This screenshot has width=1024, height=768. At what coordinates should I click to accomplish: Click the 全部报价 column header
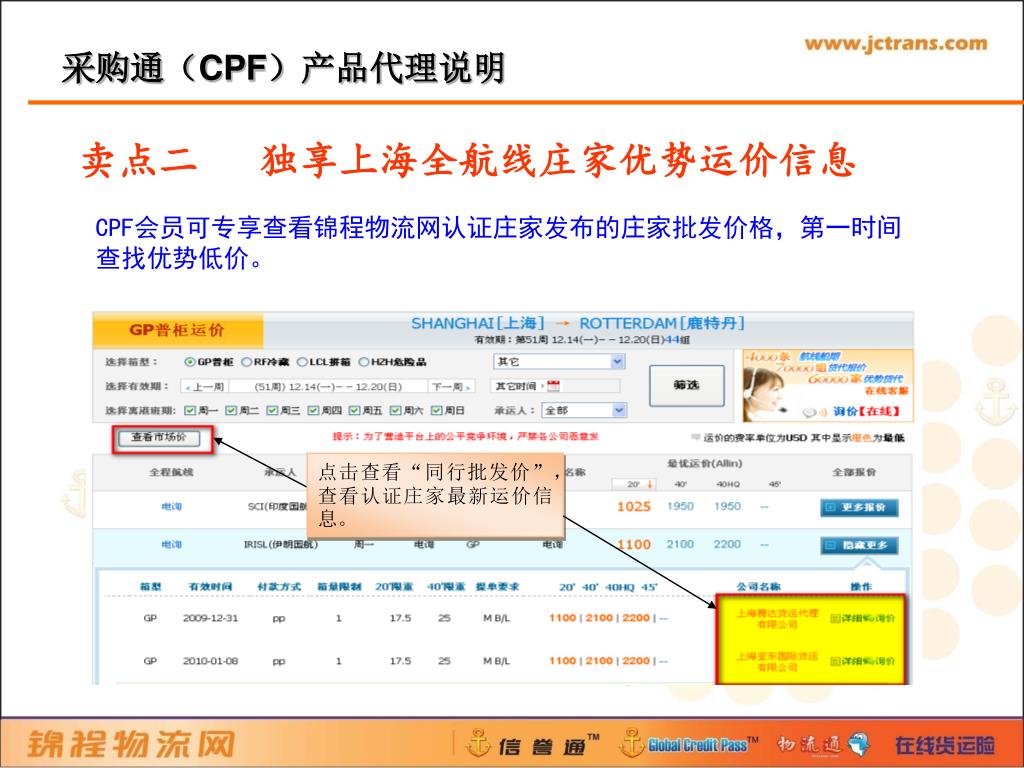click(854, 472)
